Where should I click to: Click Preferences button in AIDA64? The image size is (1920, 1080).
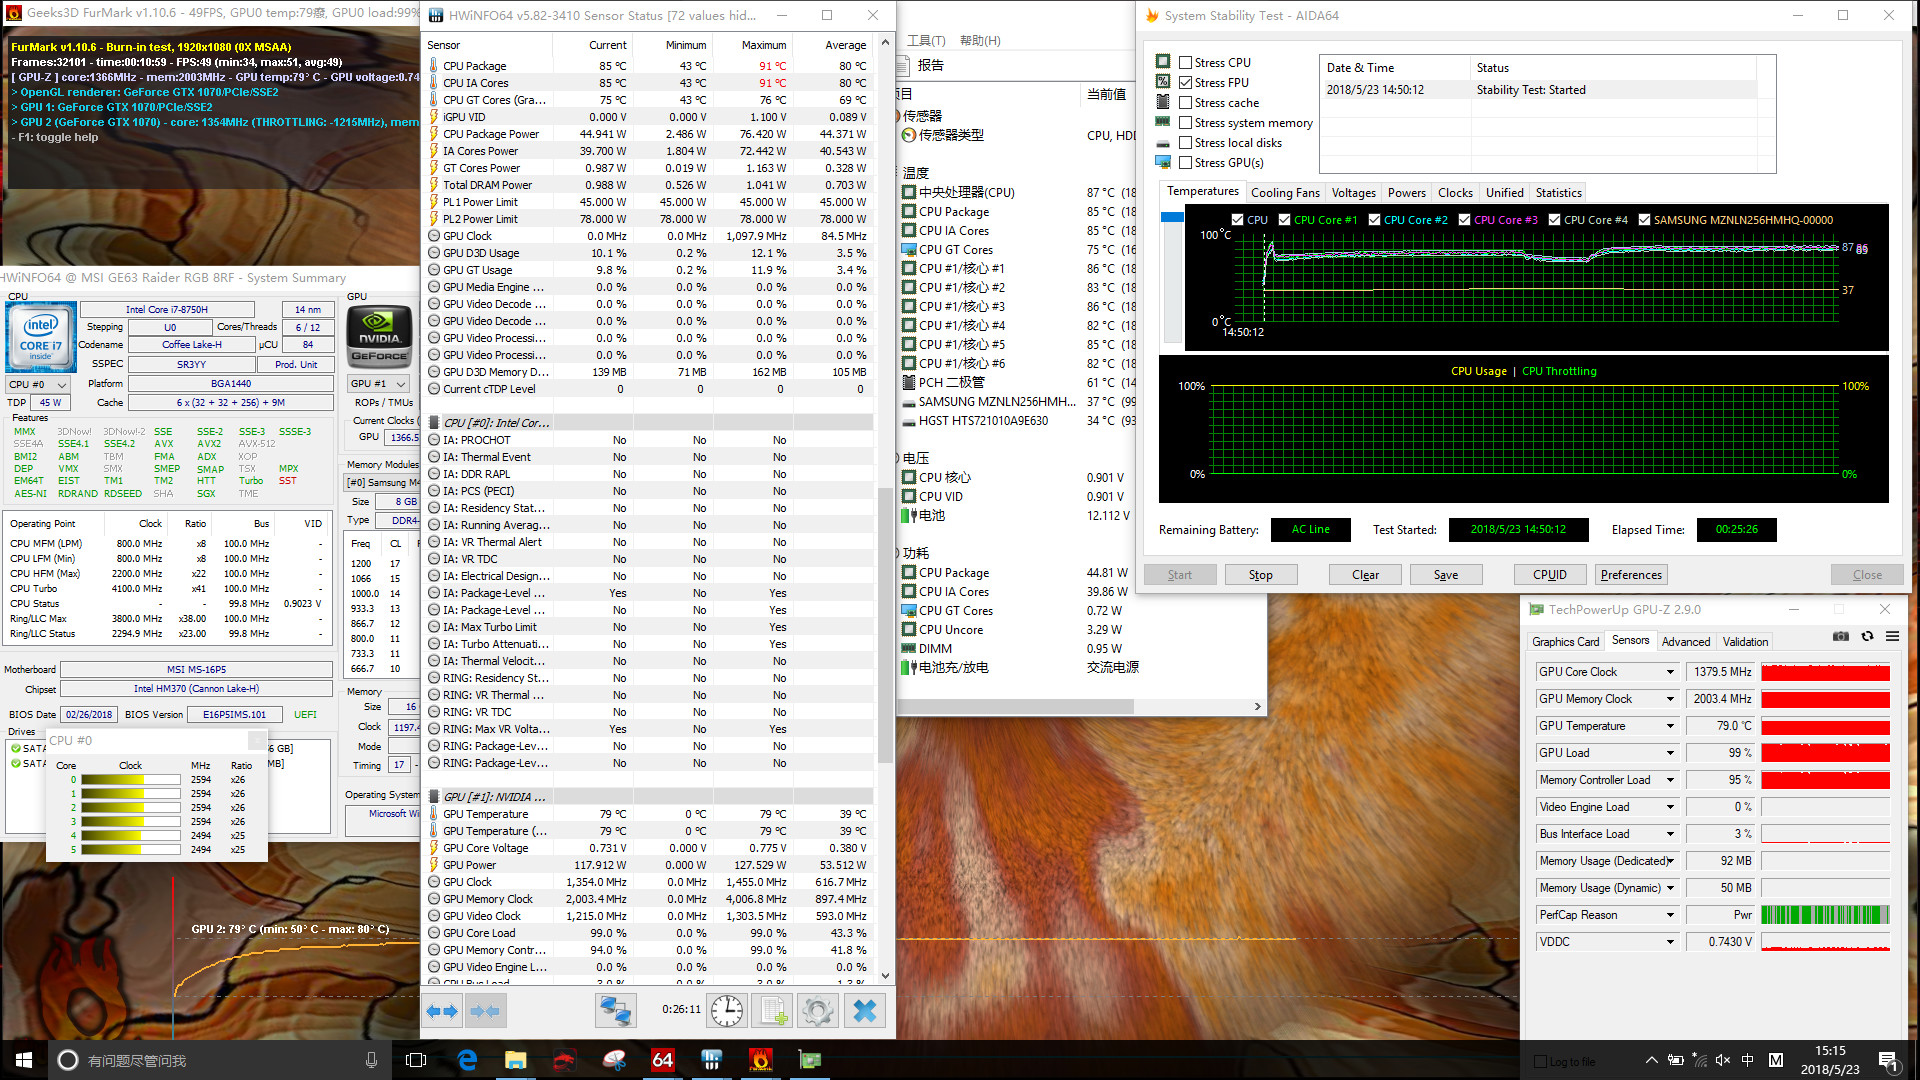tap(1630, 575)
